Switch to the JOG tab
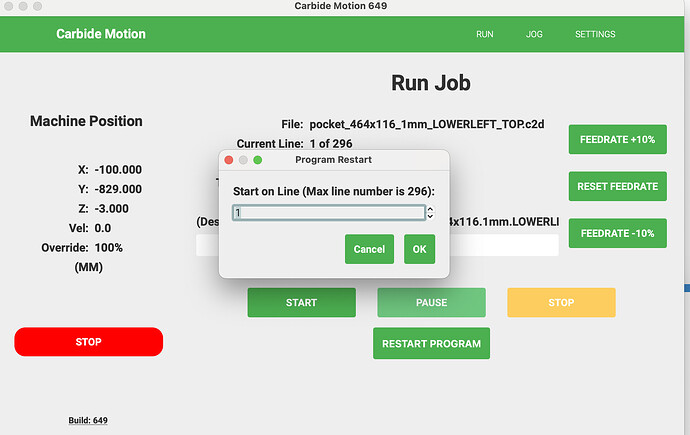This screenshot has height=435, width=690. (534, 34)
